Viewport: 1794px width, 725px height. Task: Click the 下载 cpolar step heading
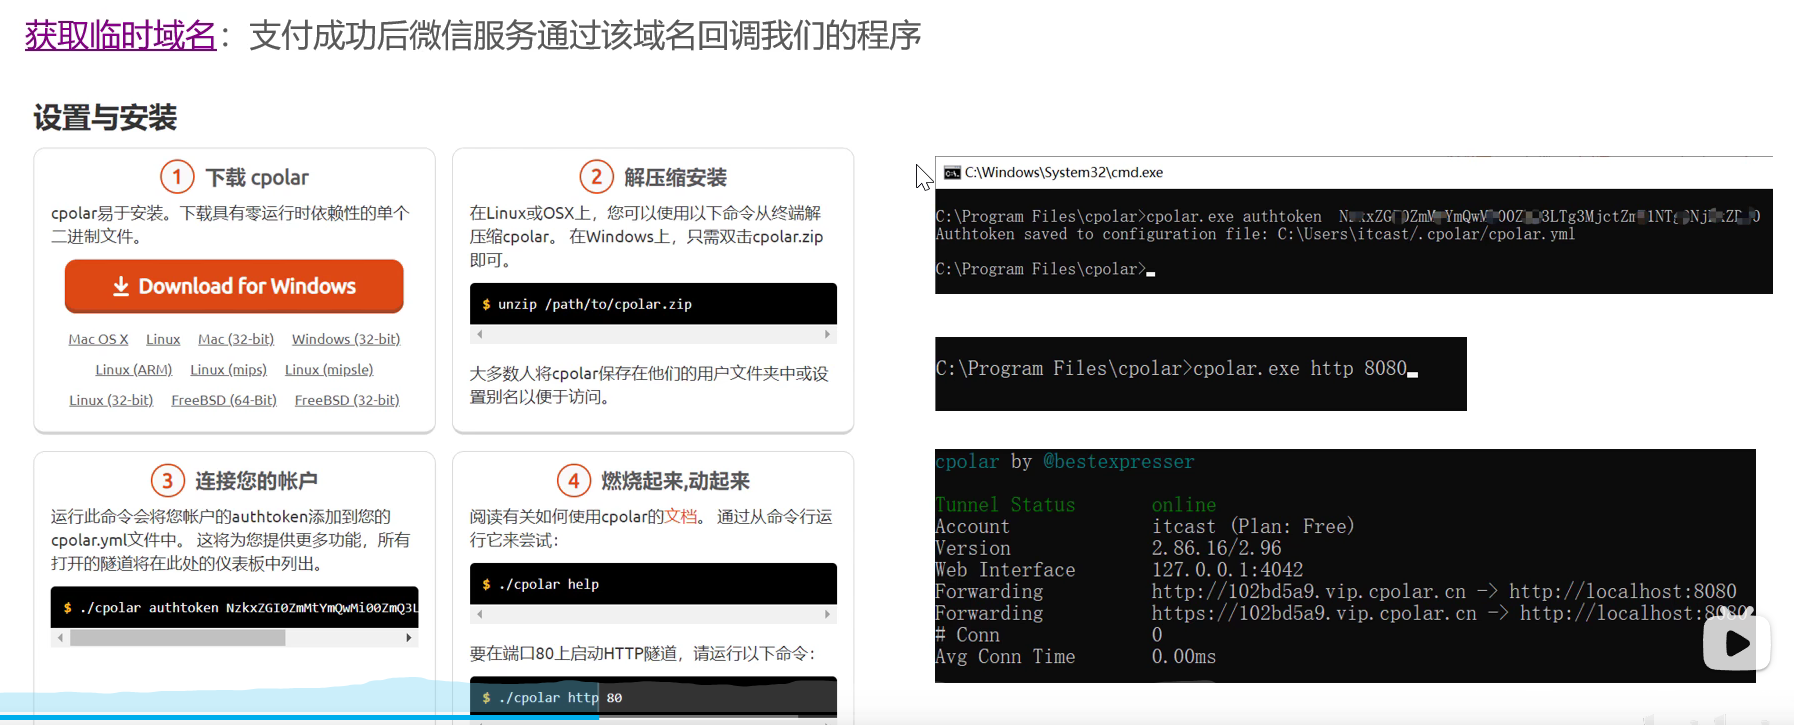257,177
